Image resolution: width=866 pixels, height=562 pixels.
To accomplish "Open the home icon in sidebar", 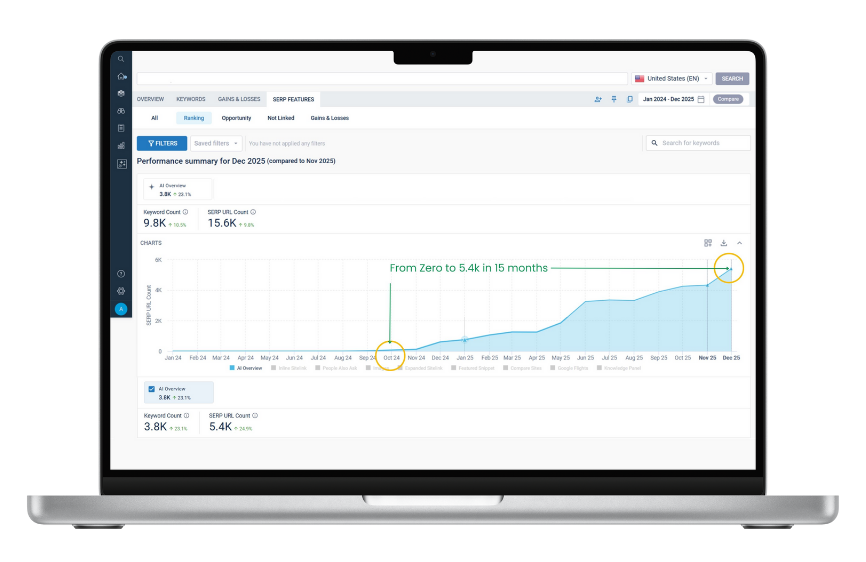I will click(122, 76).
